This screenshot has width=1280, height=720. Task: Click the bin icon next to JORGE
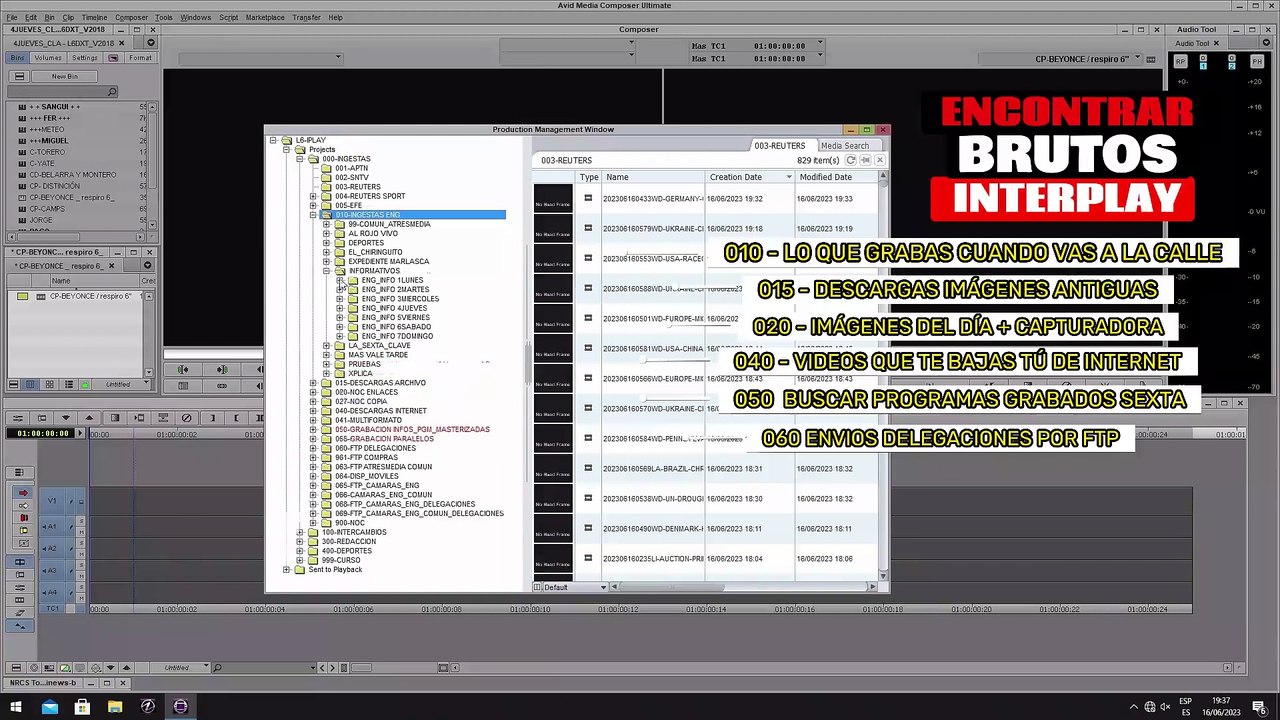point(22,220)
